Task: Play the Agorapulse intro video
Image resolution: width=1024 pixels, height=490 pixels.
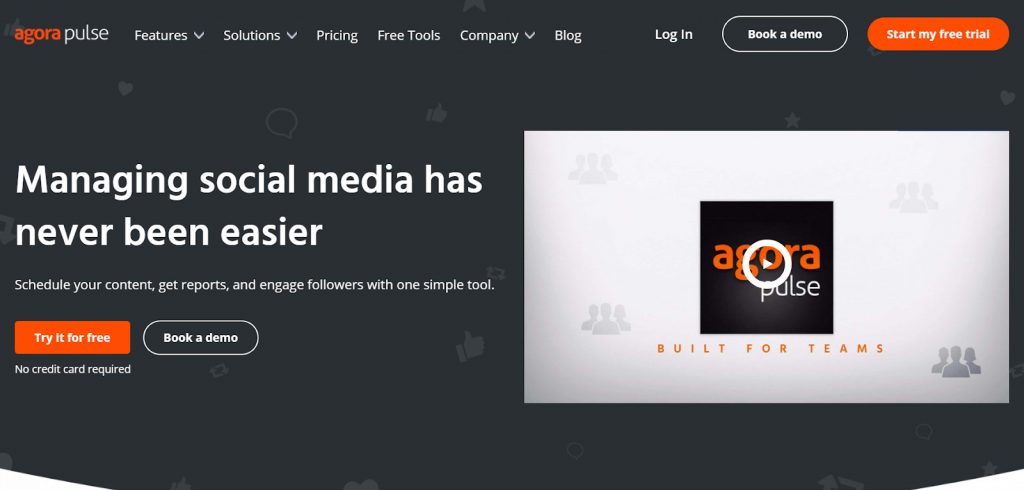Action: coord(766,264)
